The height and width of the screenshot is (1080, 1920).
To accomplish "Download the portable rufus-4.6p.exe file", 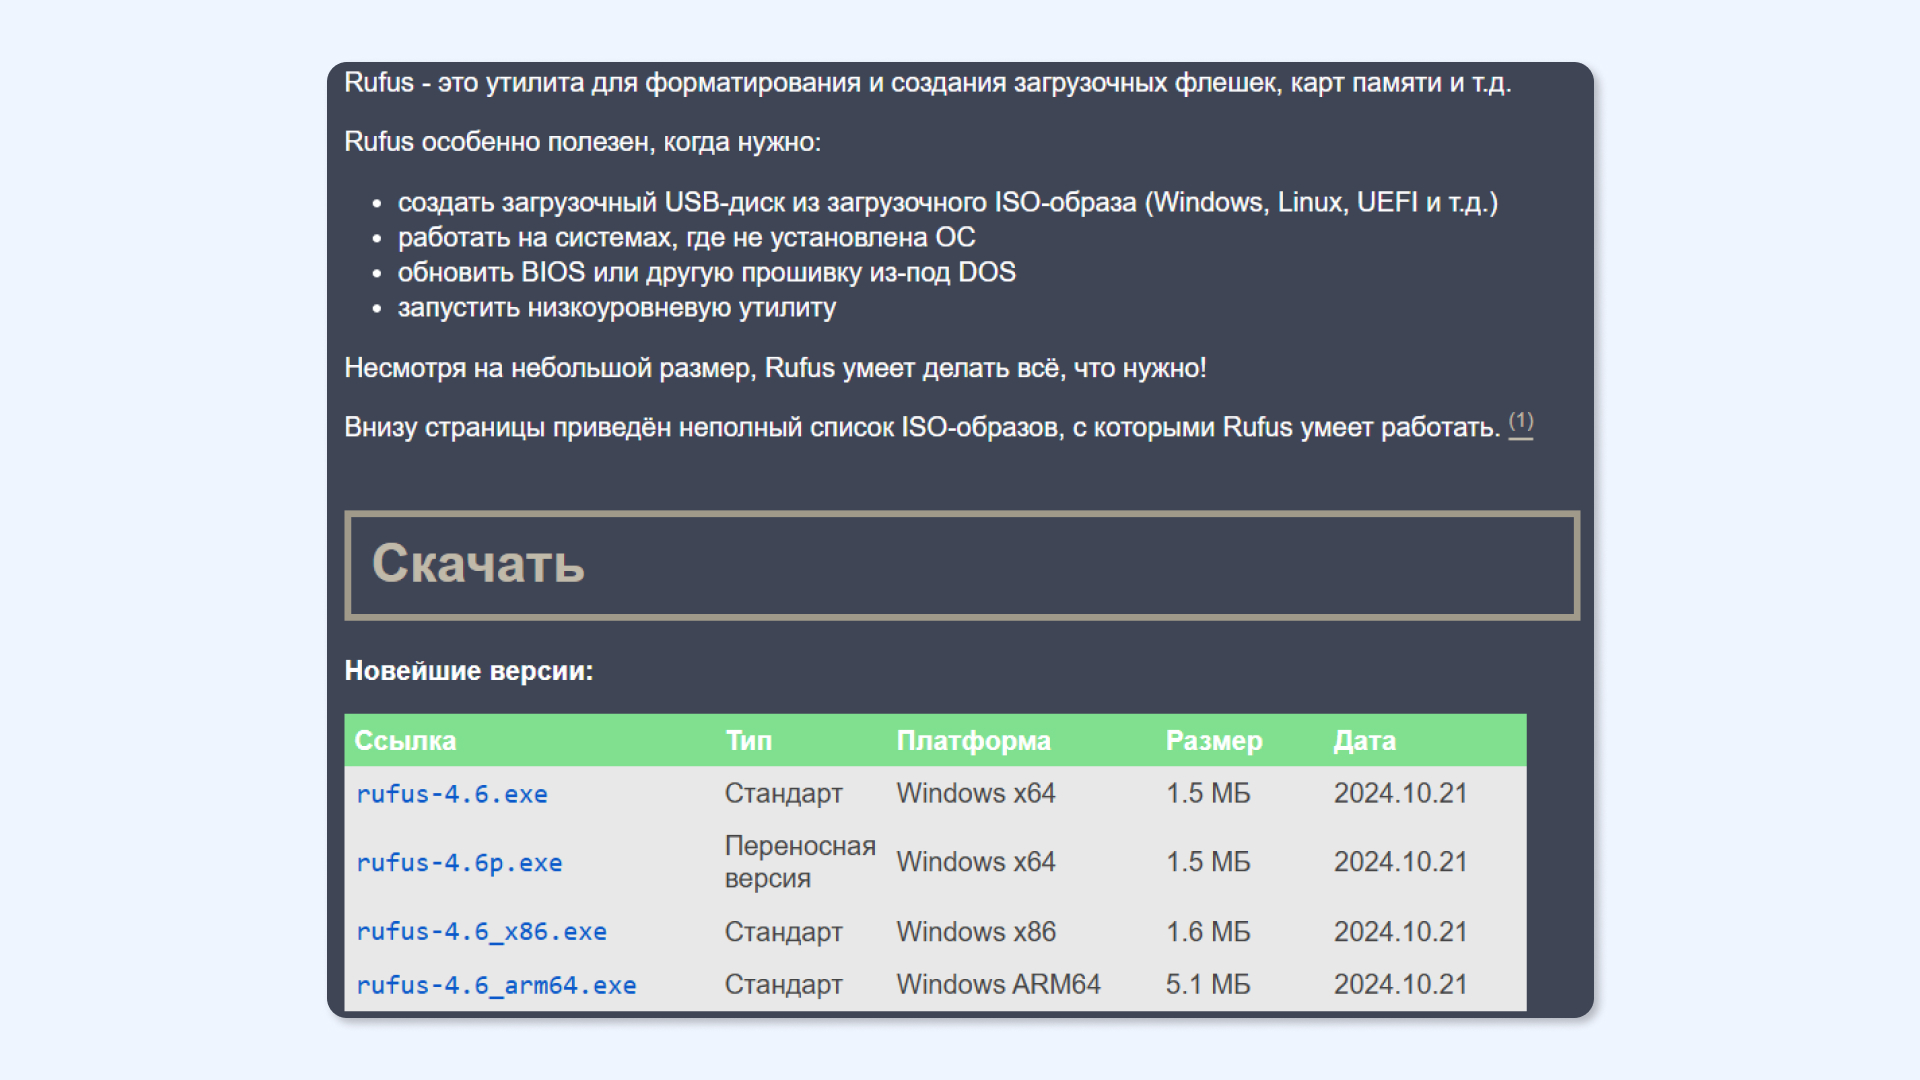I will [459, 863].
